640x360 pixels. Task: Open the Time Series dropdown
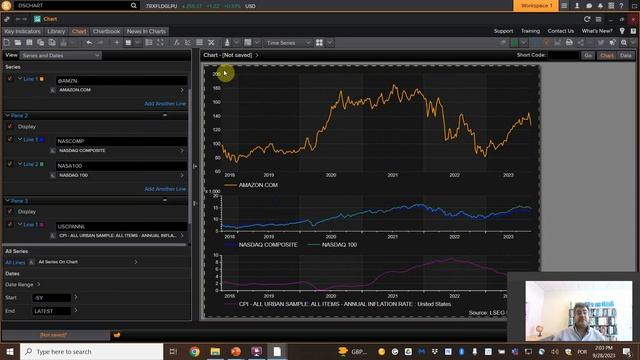click(x=287, y=42)
